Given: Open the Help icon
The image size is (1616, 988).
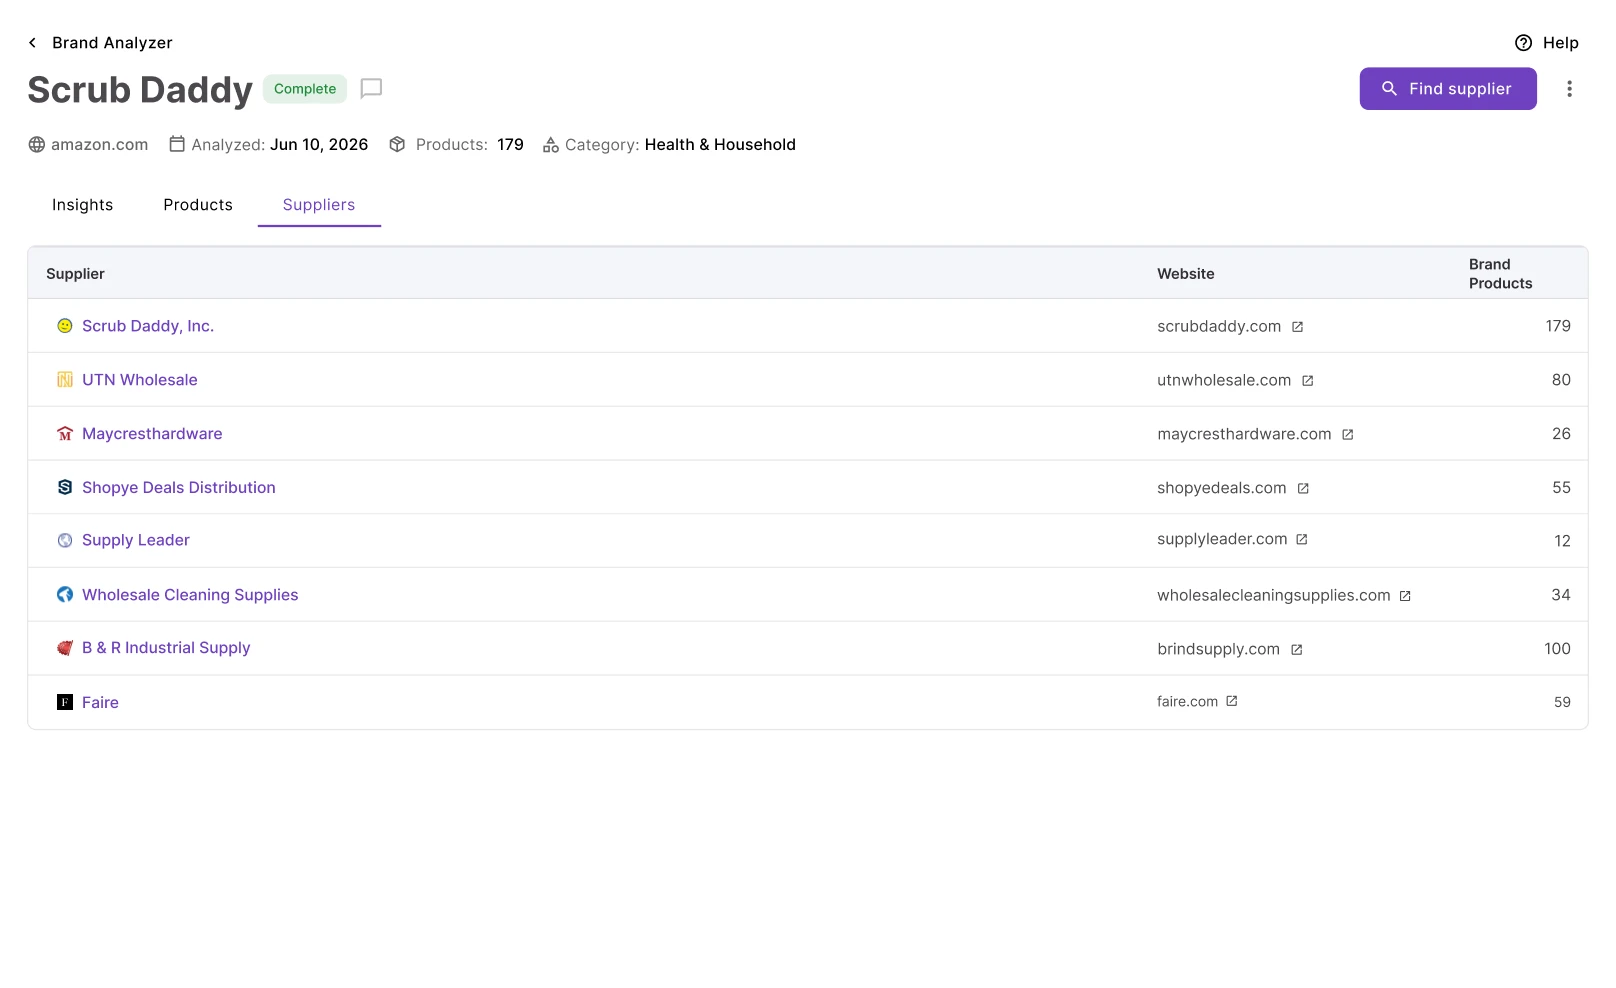Looking at the screenshot, I should click(x=1523, y=43).
